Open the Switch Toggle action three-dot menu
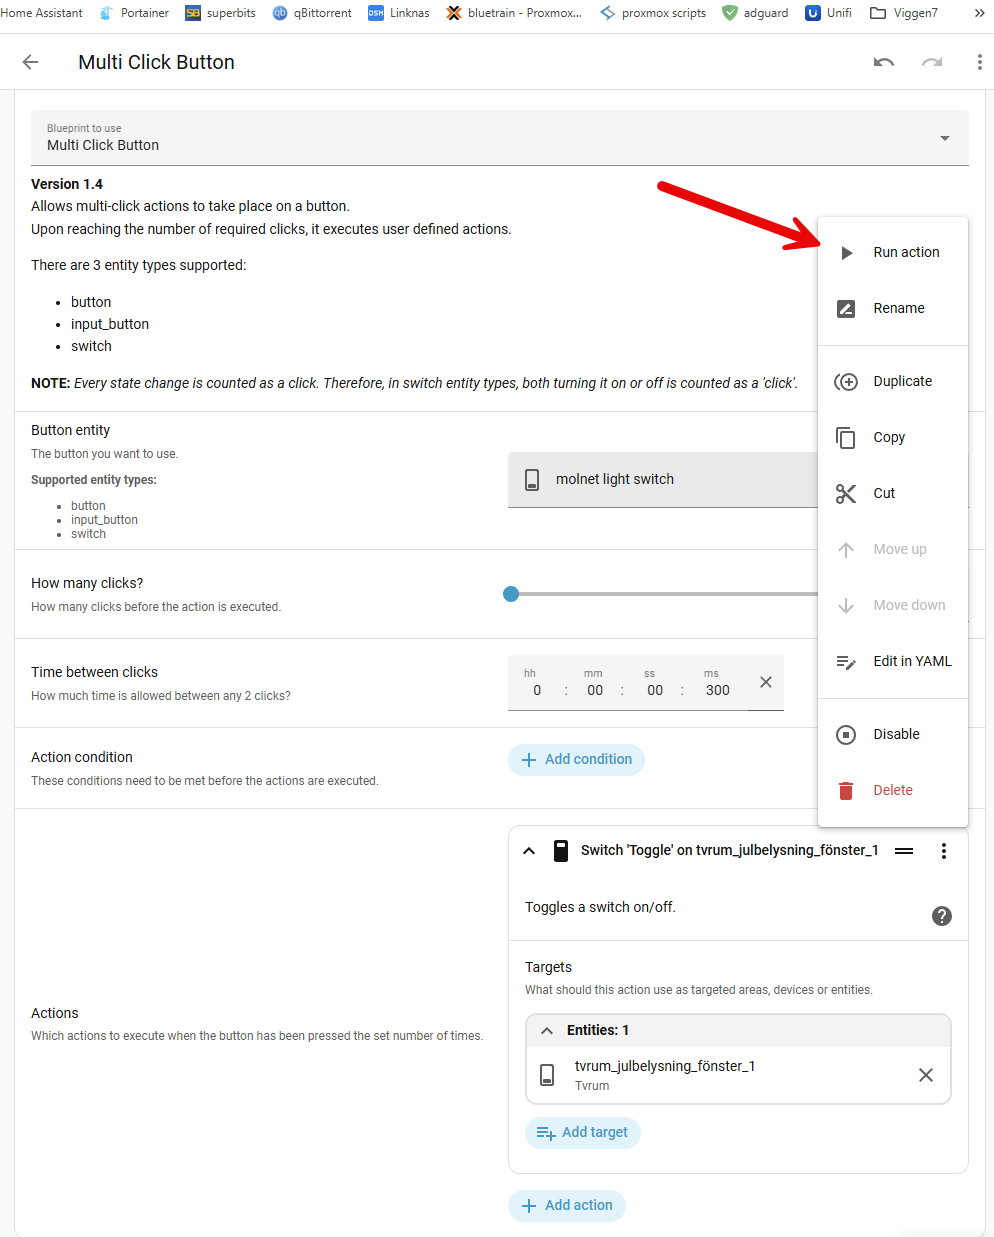Viewport: 994px width, 1237px height. pos(944,851)
